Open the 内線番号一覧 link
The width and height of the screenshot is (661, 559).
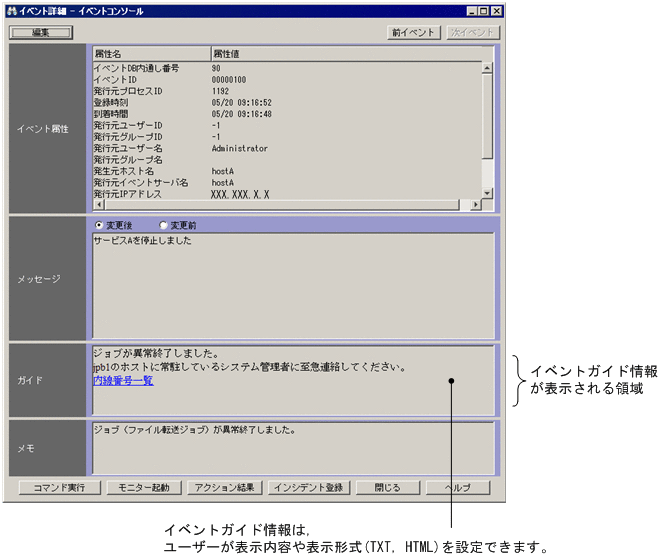tap(123, 380)
